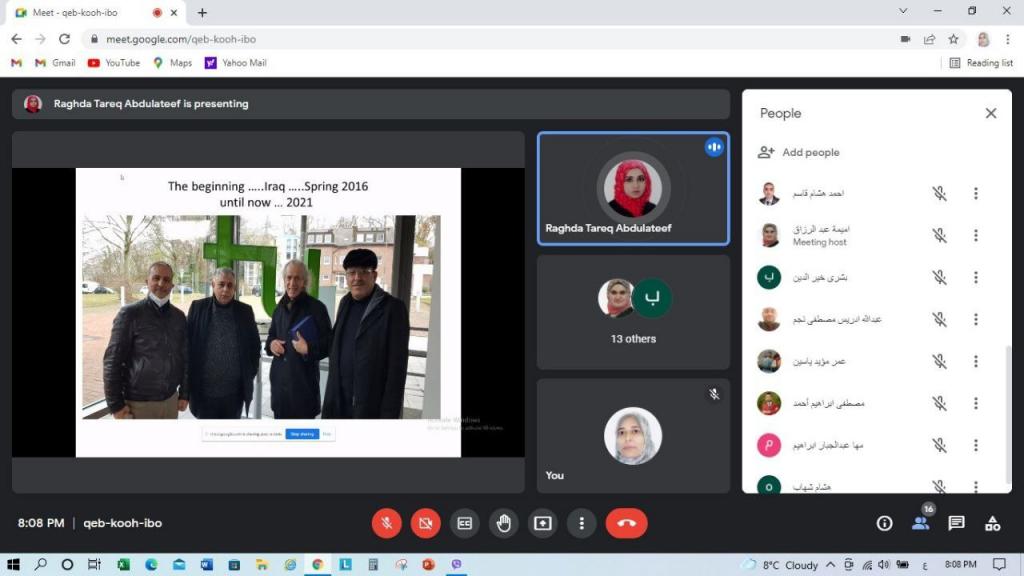Open more actions for the Meeting host participant

pos(975,236)
